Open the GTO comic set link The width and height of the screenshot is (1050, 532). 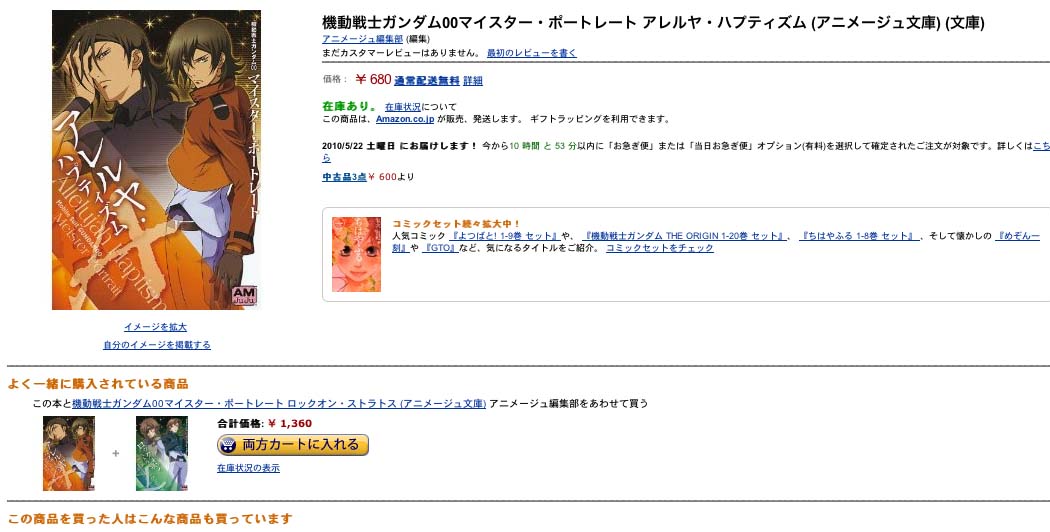click(440, 248)
